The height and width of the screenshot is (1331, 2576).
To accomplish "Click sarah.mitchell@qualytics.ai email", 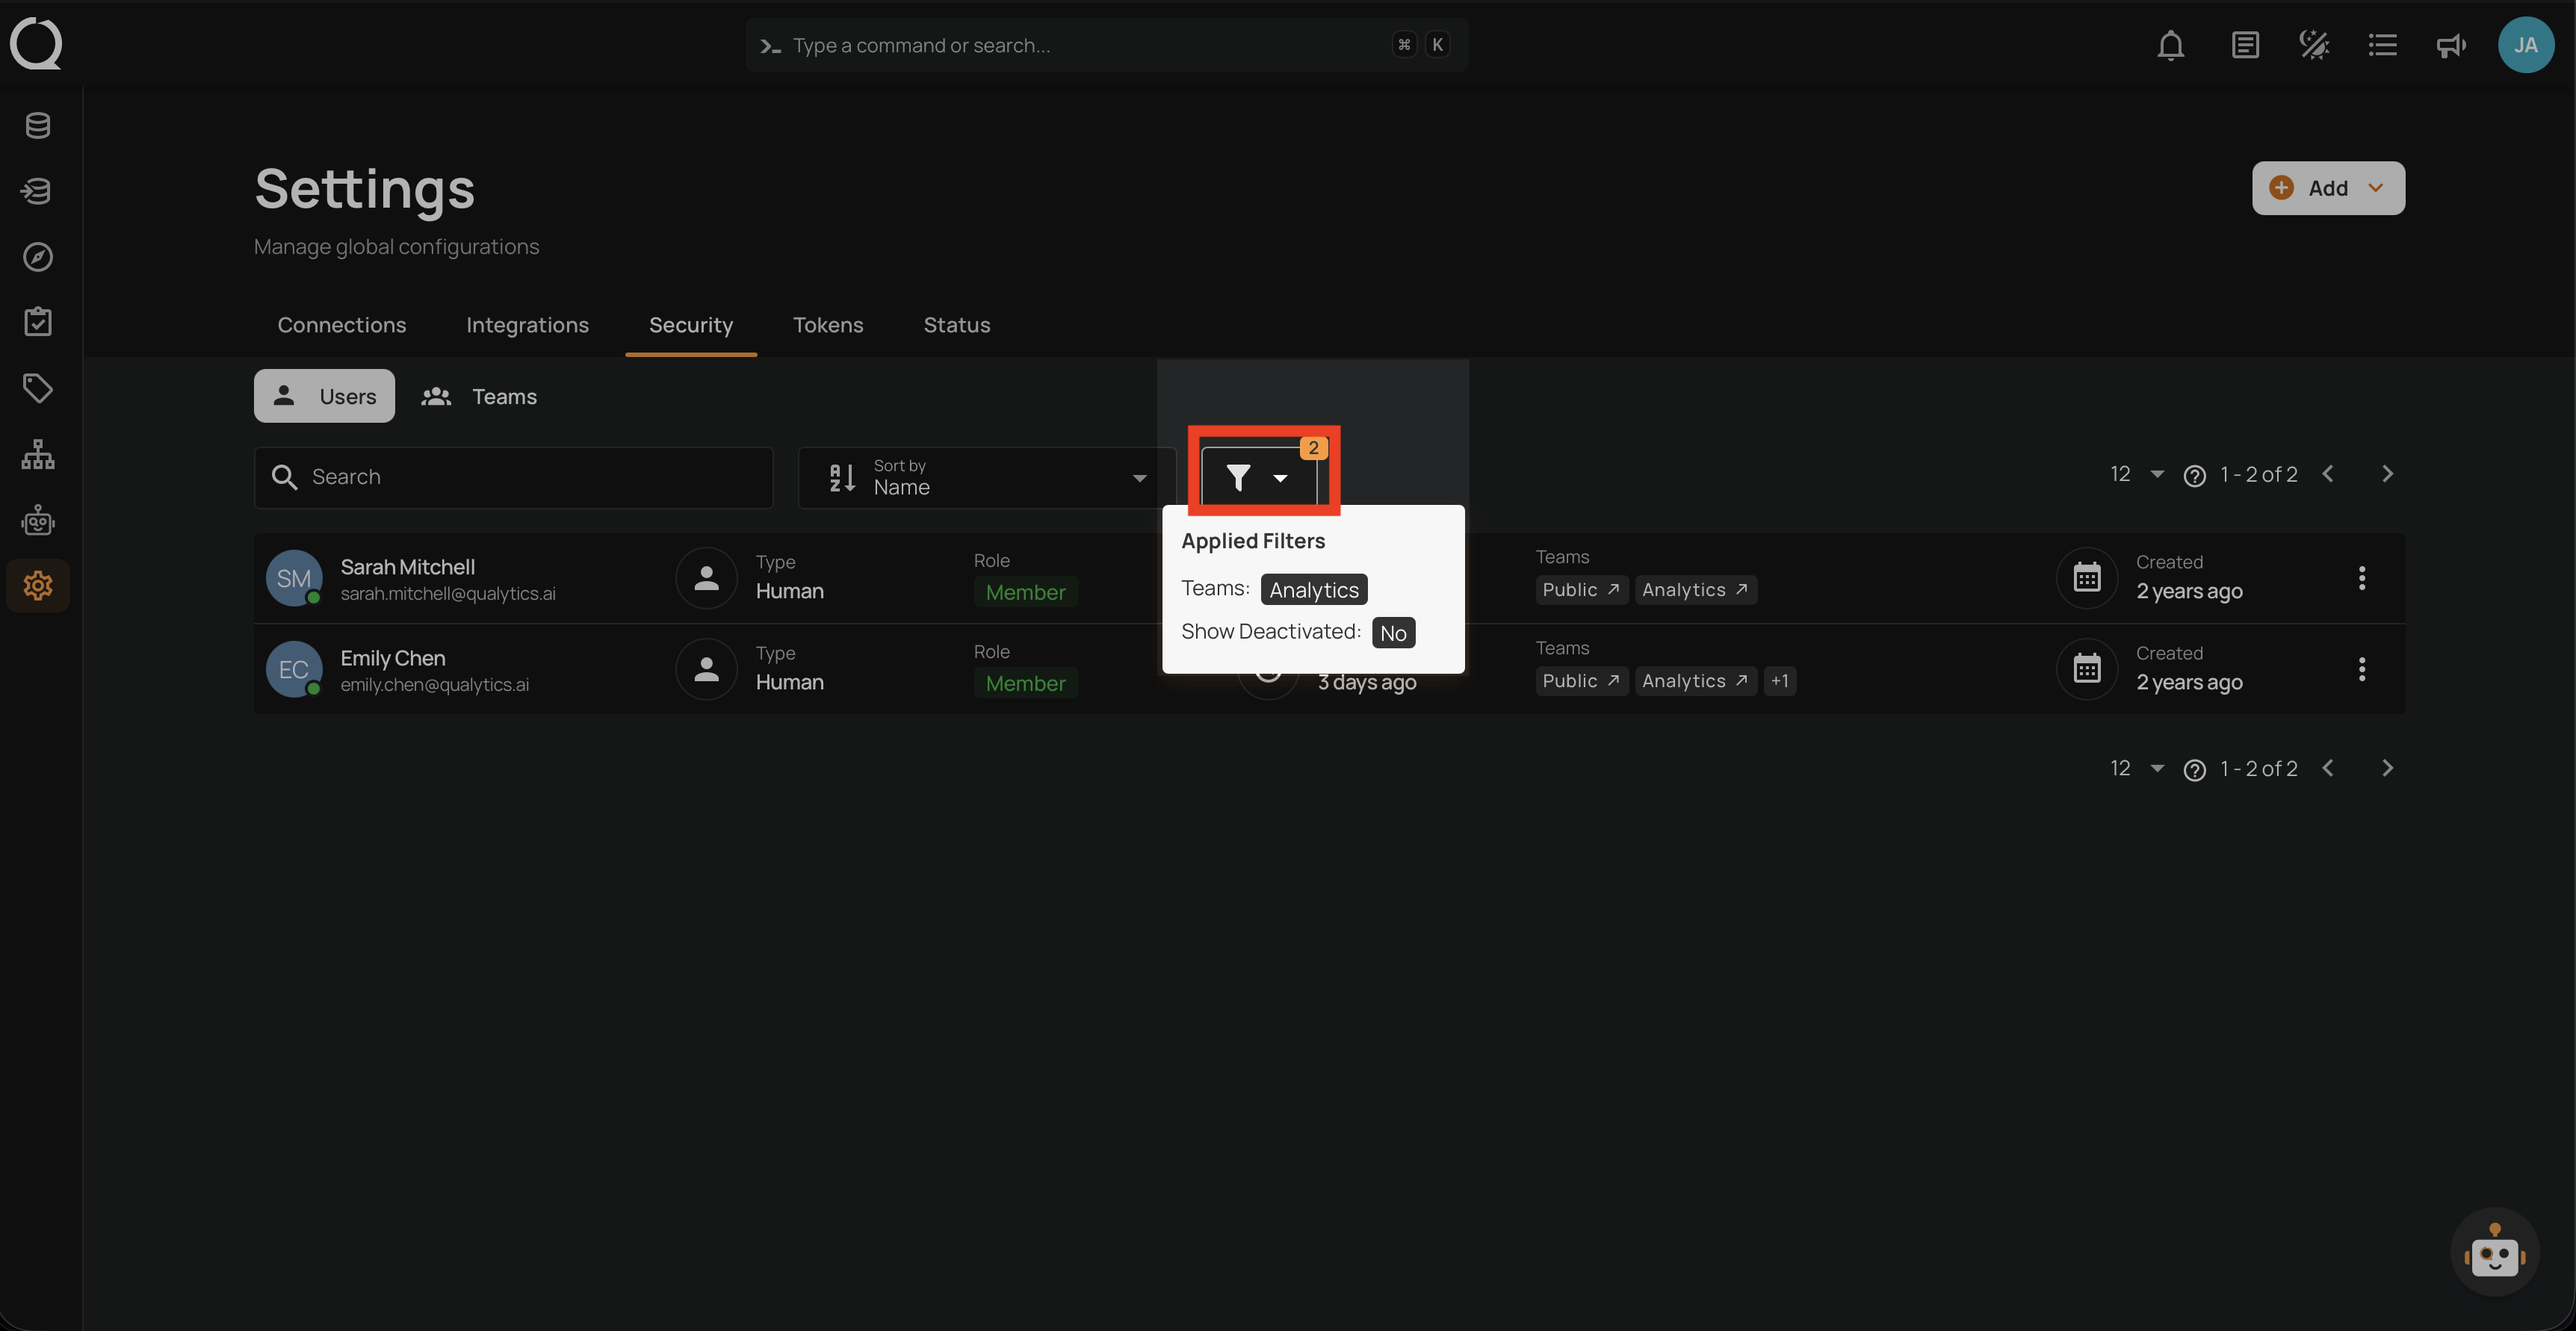I will click(447, 594).
